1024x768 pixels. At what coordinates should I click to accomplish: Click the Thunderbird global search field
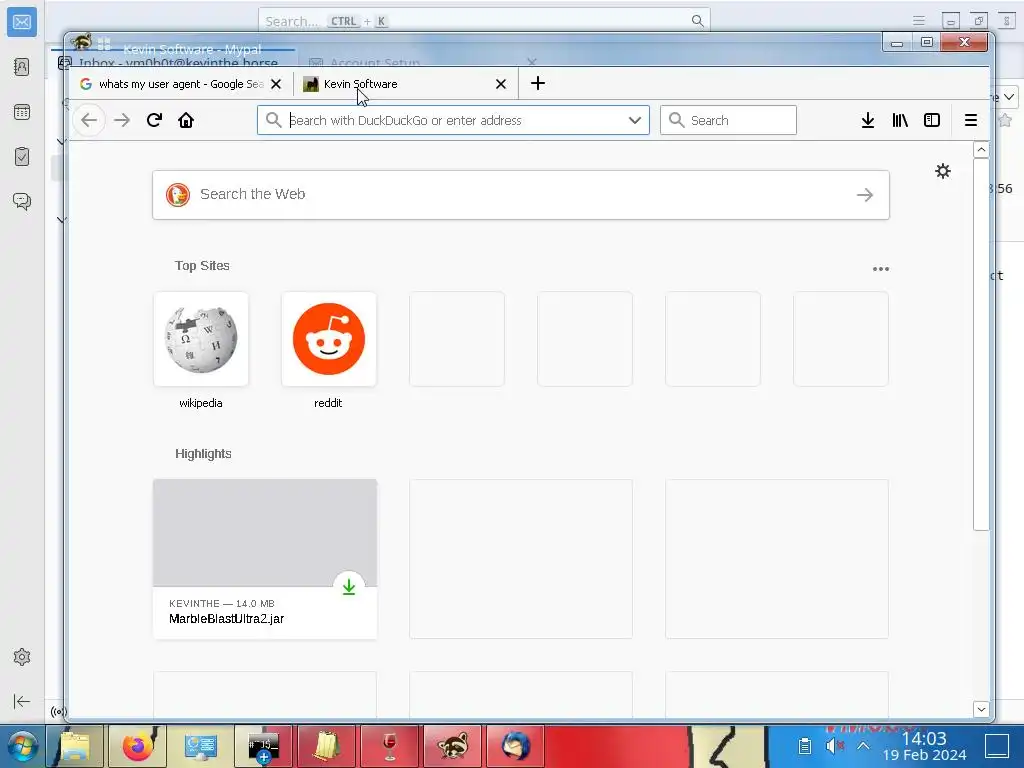(x=484, y=21)
